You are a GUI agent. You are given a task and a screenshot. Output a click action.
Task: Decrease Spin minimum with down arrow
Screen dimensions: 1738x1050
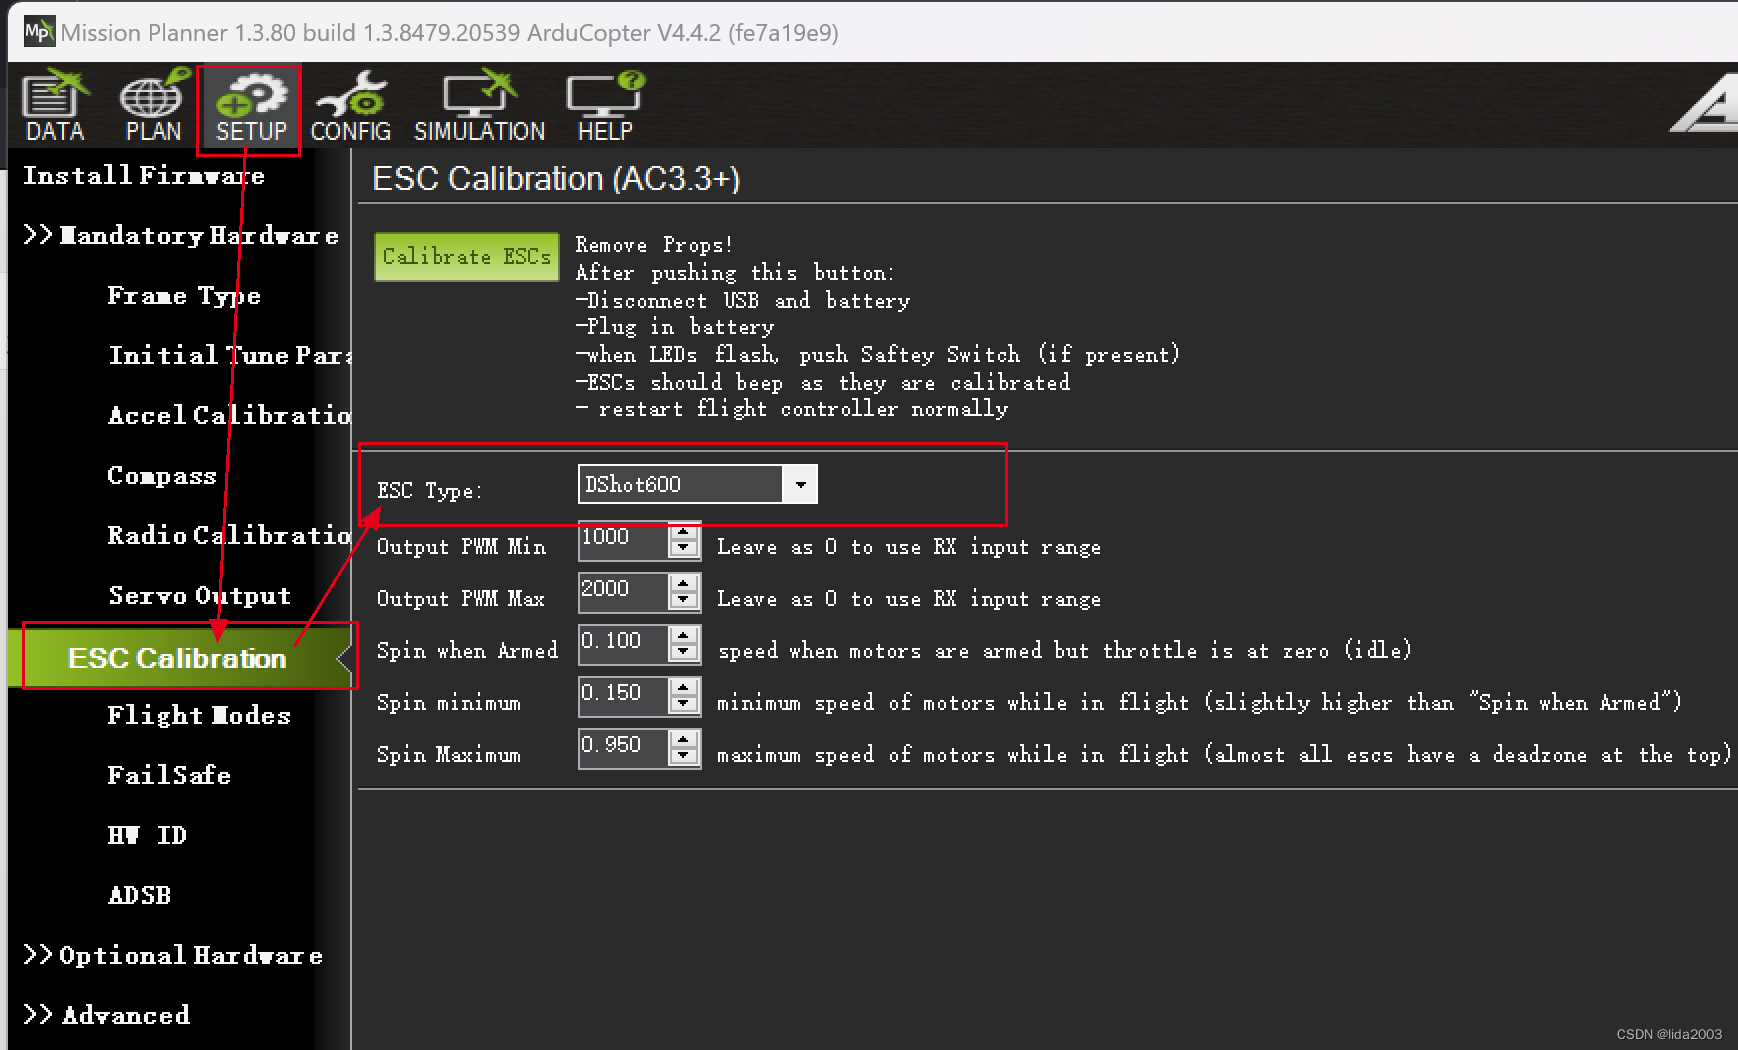(684, 706)
